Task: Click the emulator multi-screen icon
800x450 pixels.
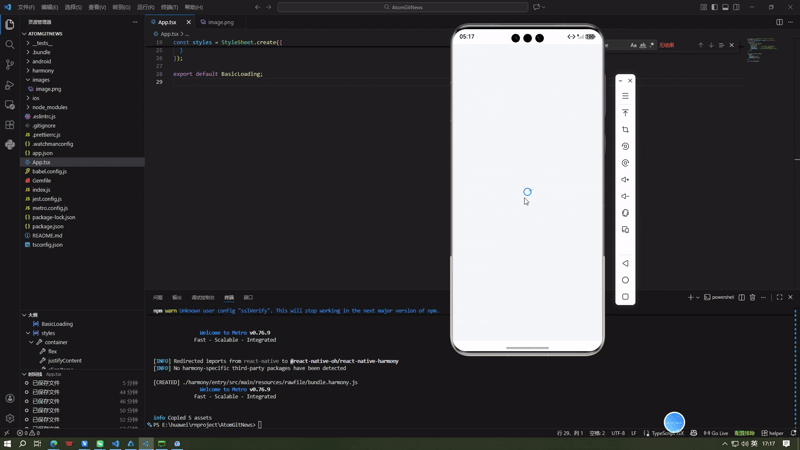Action: pyautogui.click(x=625, y=230)
